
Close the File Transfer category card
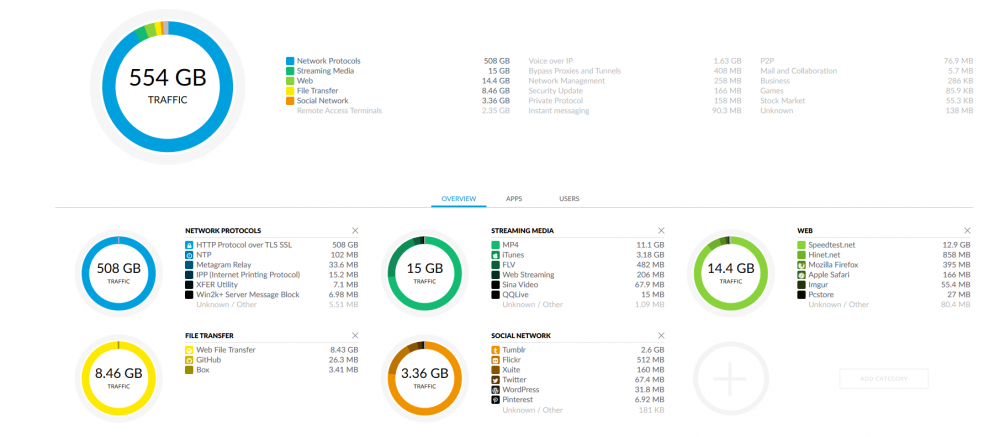(x=355, y=336)
